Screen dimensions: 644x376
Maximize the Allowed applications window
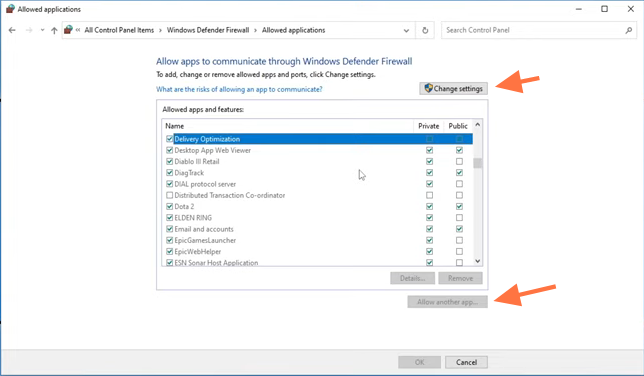click(604, 9)
